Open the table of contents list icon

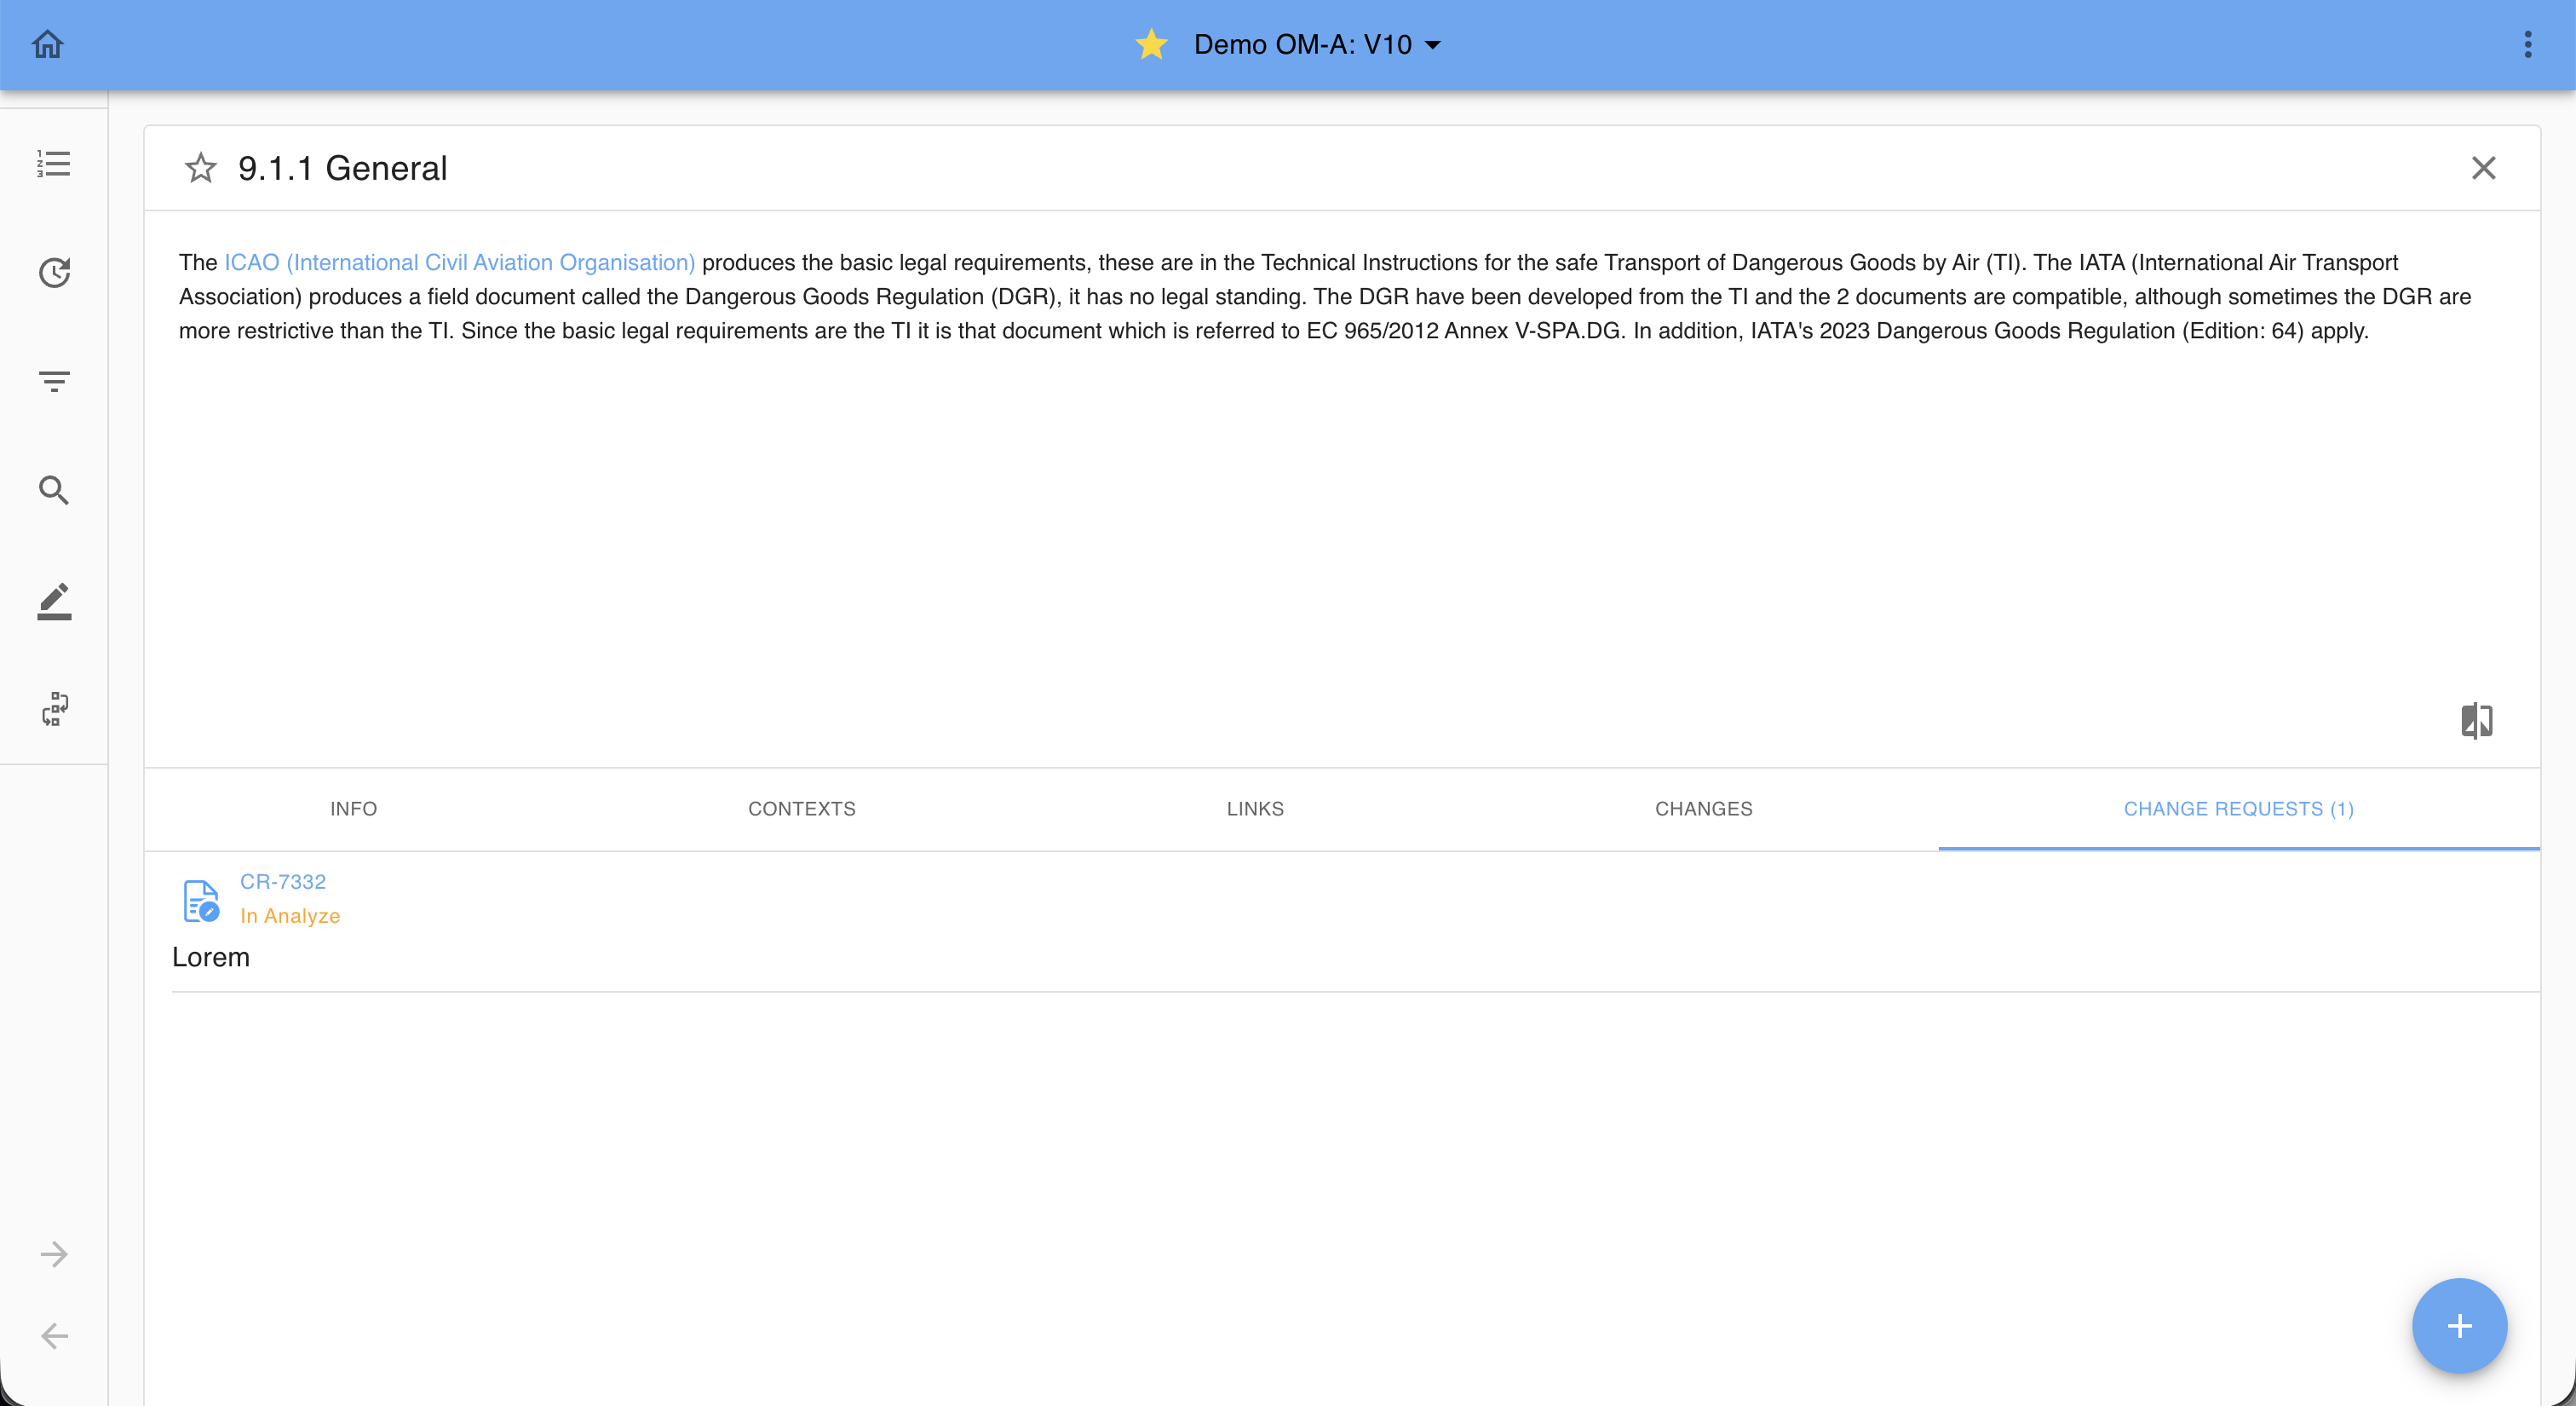pyautogui.click(x=54, y=163)
